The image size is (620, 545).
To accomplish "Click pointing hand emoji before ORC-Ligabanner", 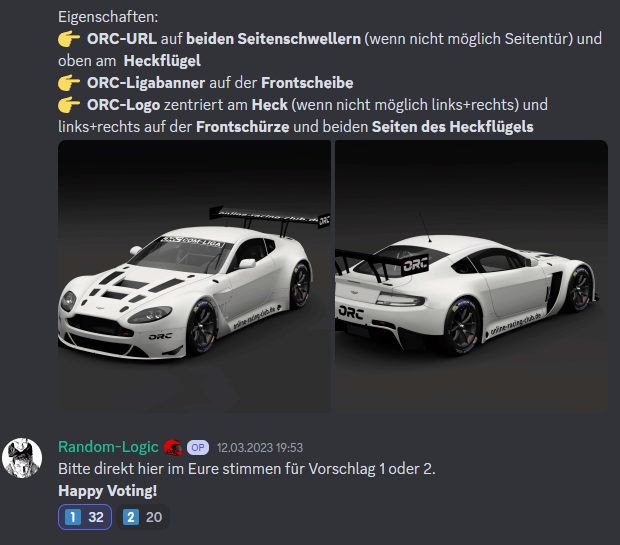I will (69, 83).
